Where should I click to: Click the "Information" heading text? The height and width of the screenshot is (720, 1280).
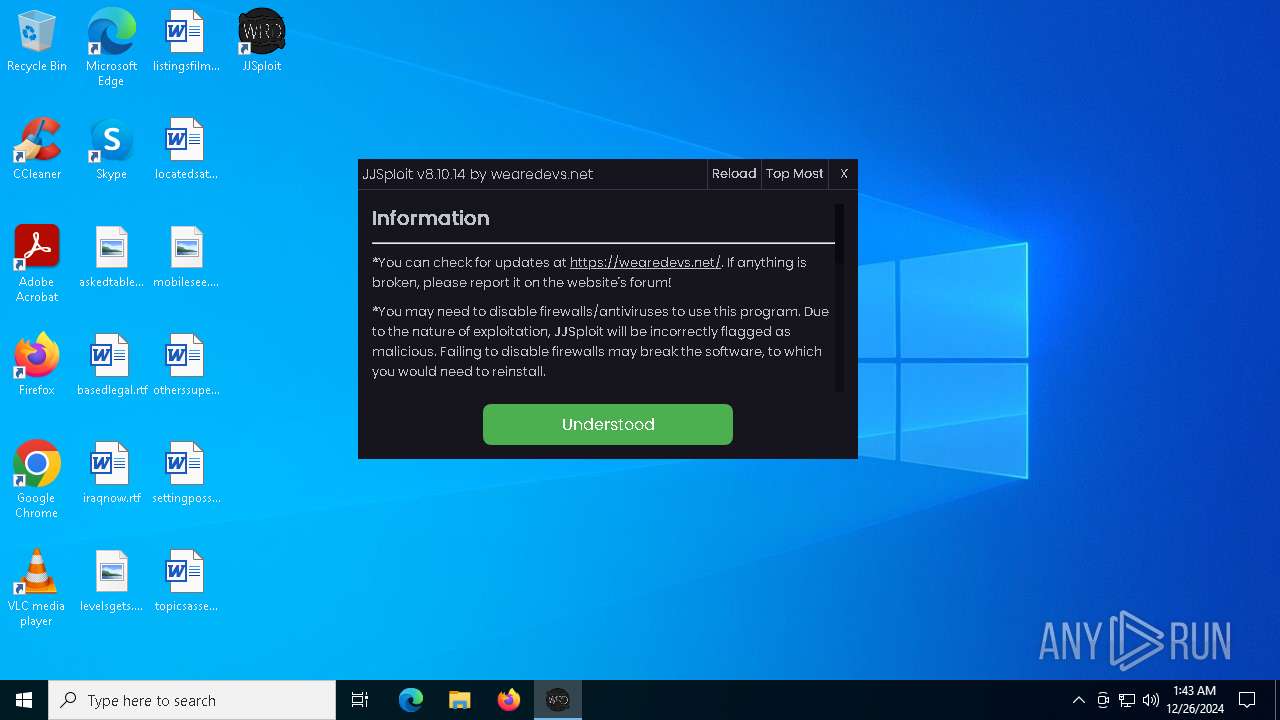[x=431, y=218]
